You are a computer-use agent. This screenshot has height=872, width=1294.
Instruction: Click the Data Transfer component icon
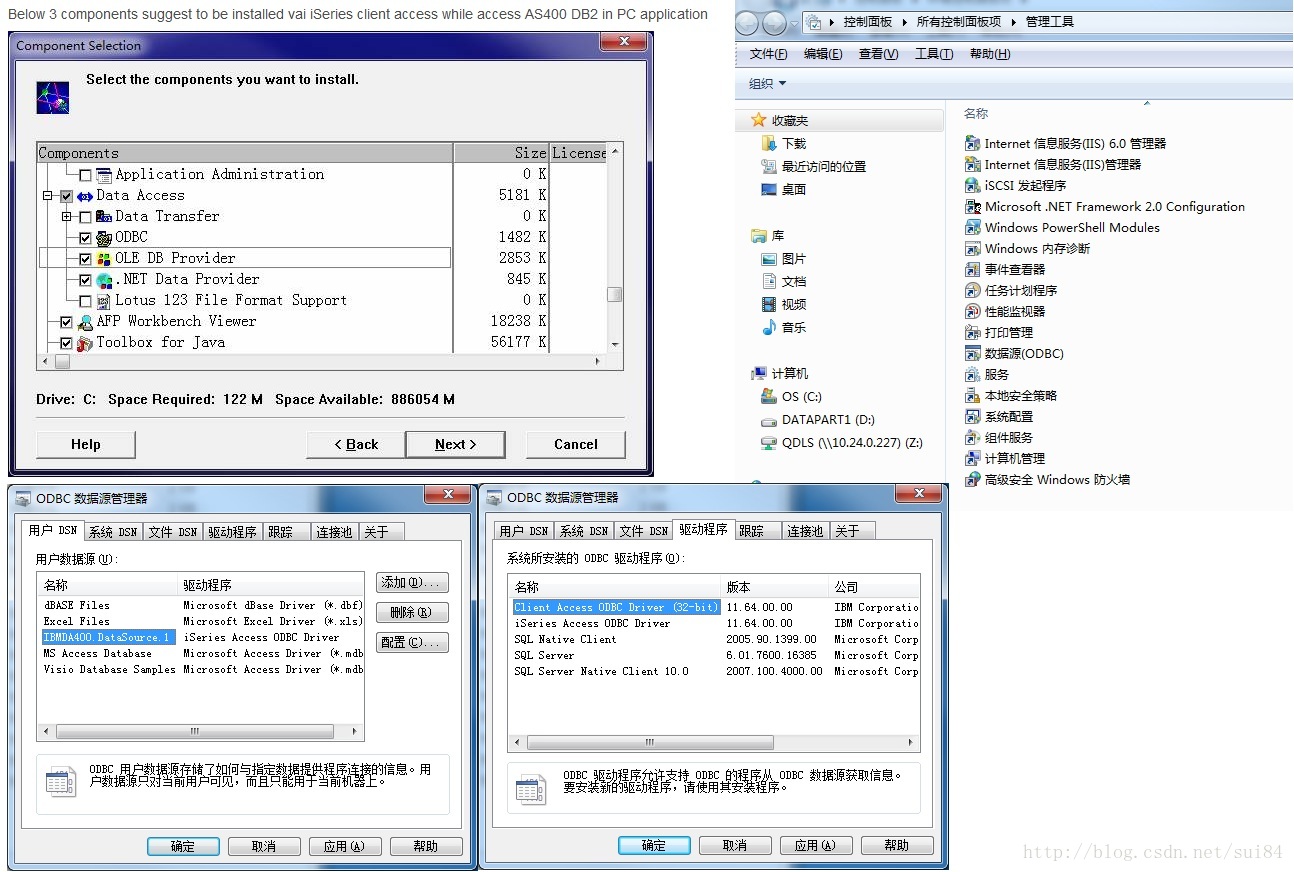pos(104,217)
